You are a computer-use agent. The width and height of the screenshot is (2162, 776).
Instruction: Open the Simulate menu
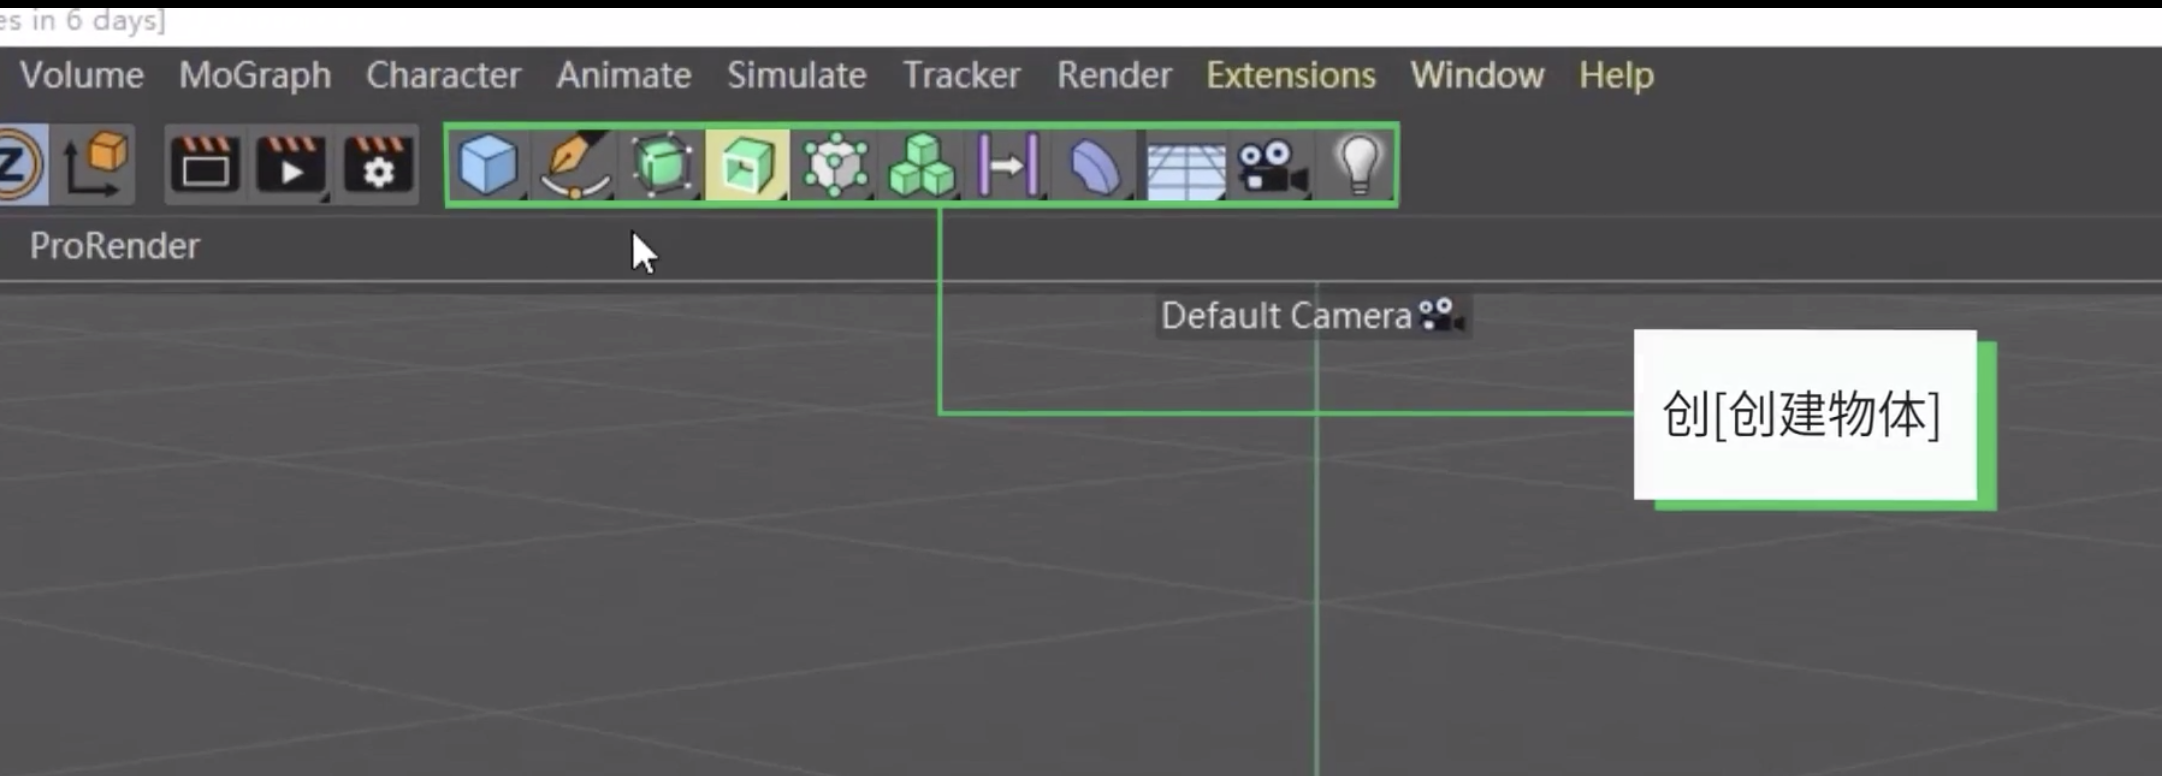coord(797,75)
